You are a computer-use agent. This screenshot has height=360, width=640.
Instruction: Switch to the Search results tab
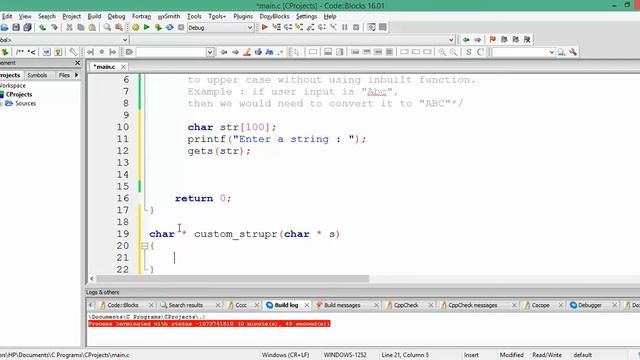coord(186,305)
